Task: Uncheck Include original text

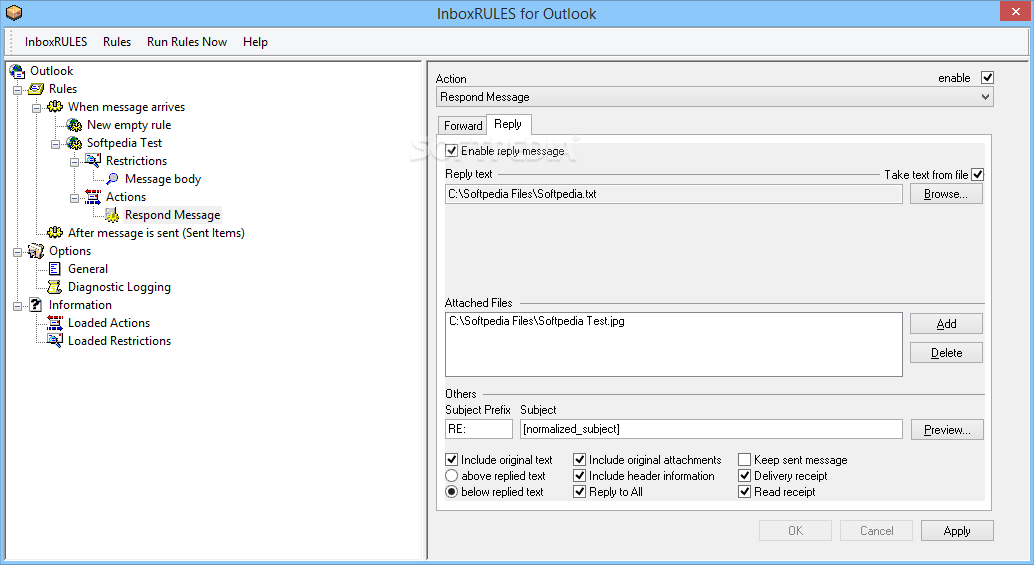Action: pos(451,460)
